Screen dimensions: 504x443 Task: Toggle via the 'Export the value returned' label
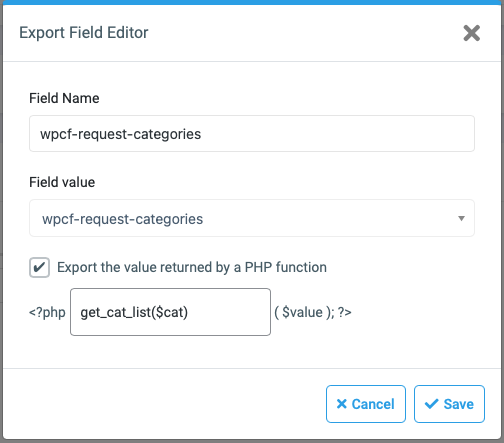click(192, 267)
